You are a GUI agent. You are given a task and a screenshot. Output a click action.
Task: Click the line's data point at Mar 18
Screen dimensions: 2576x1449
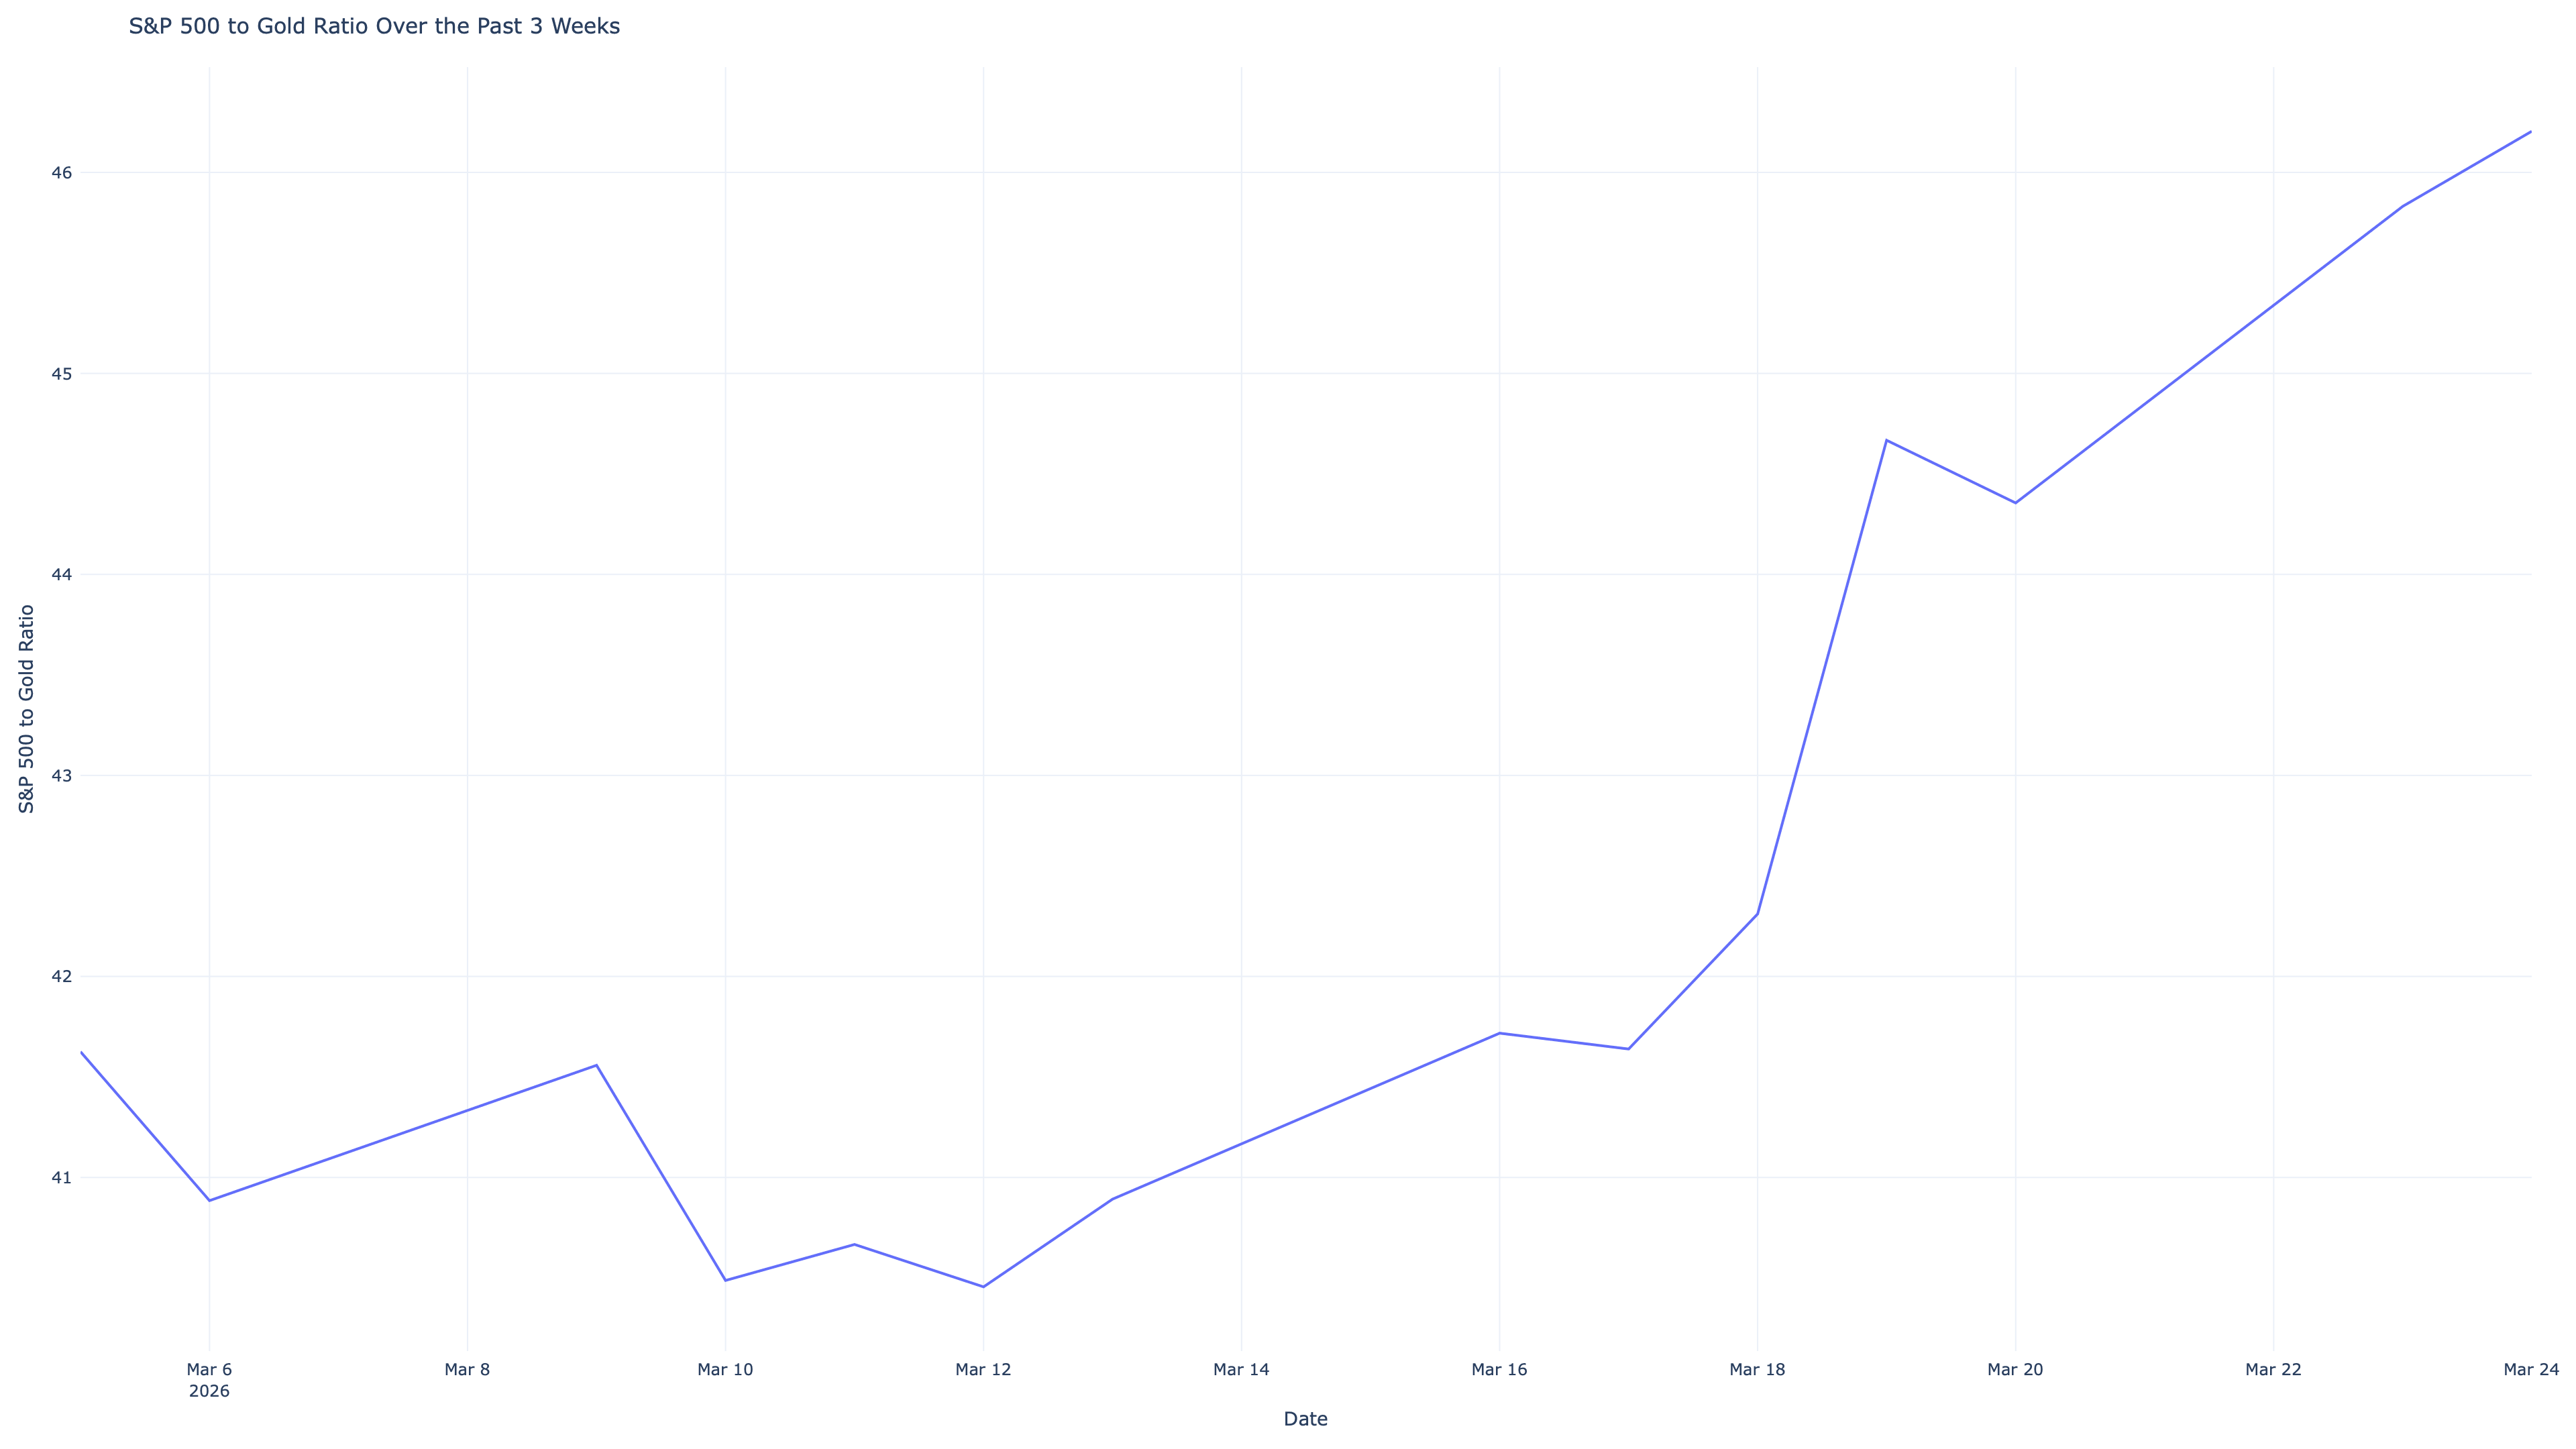click(1757, 914)
